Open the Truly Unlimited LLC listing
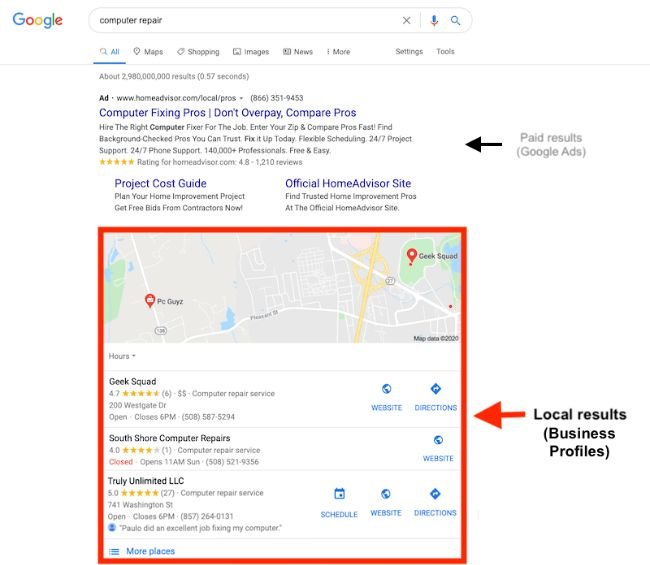This screenshot has width=650, height=565. [146, 481]
